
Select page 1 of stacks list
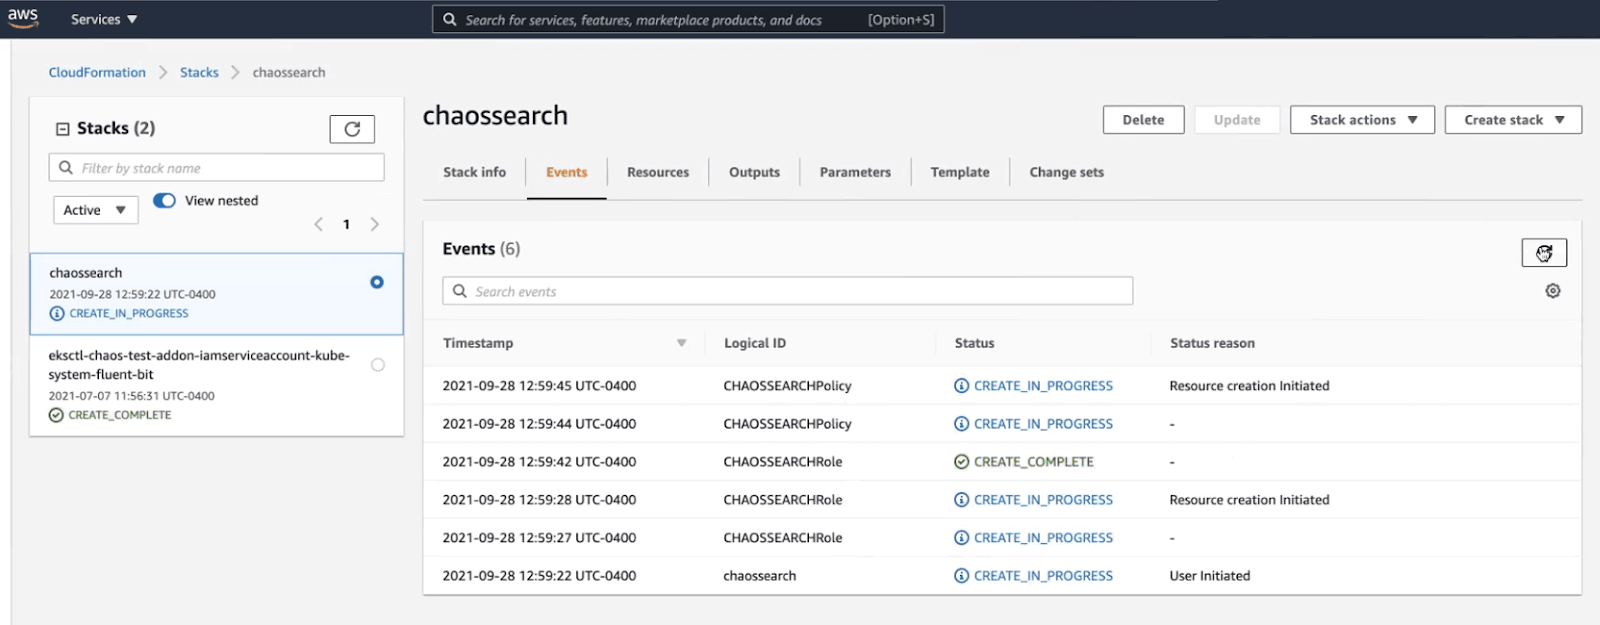point(346,224)
